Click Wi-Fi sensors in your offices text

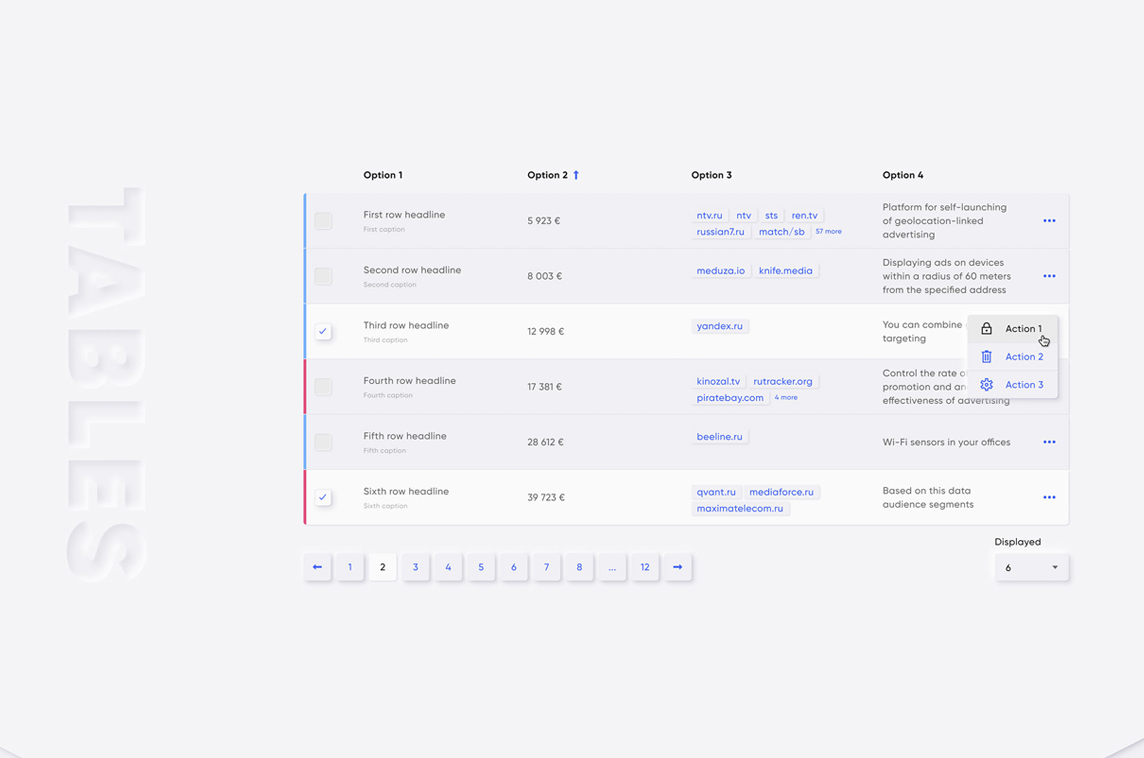coord(946,442)
